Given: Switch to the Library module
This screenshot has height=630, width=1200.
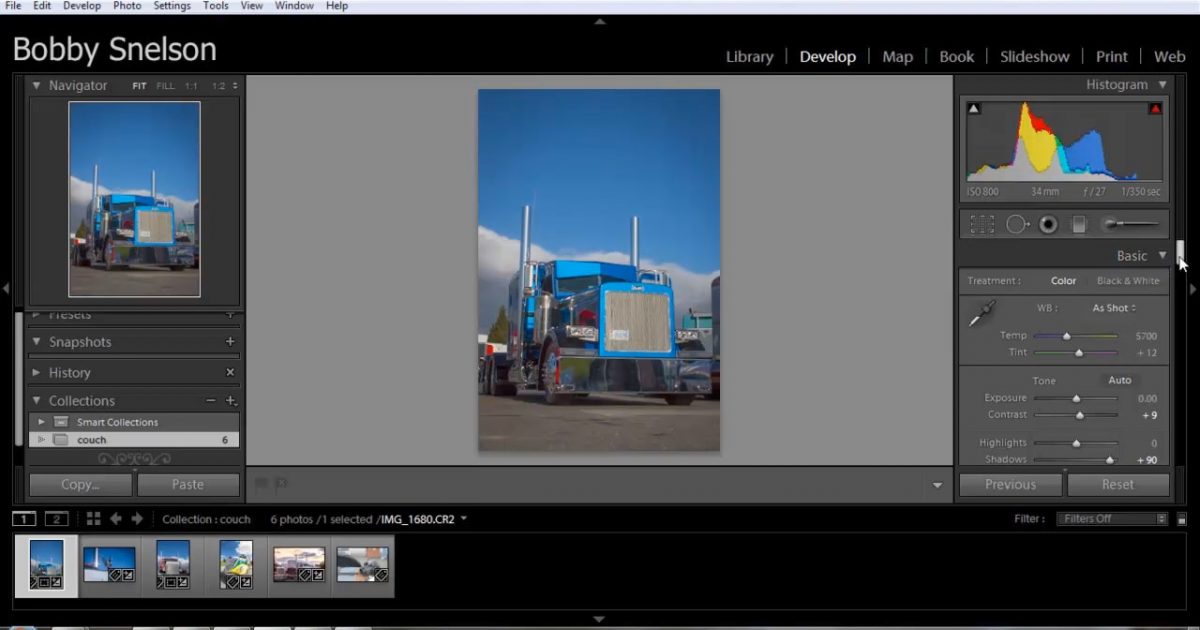Looking at the screenshot, I should [749, 57].
